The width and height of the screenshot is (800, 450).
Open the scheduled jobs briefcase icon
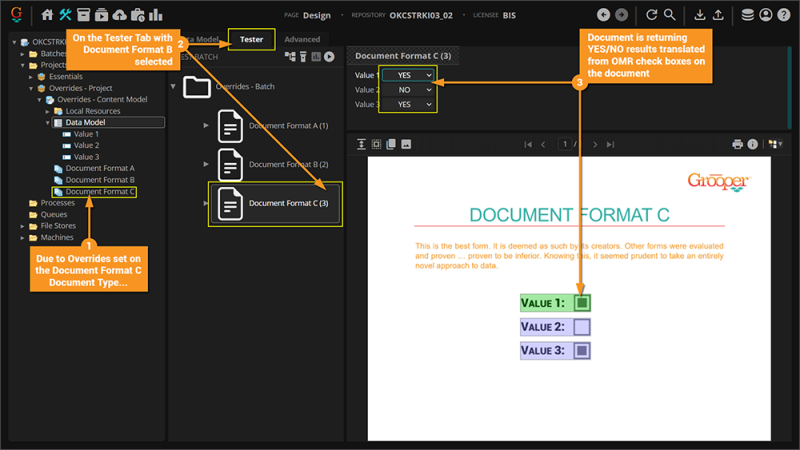(138, 15)
